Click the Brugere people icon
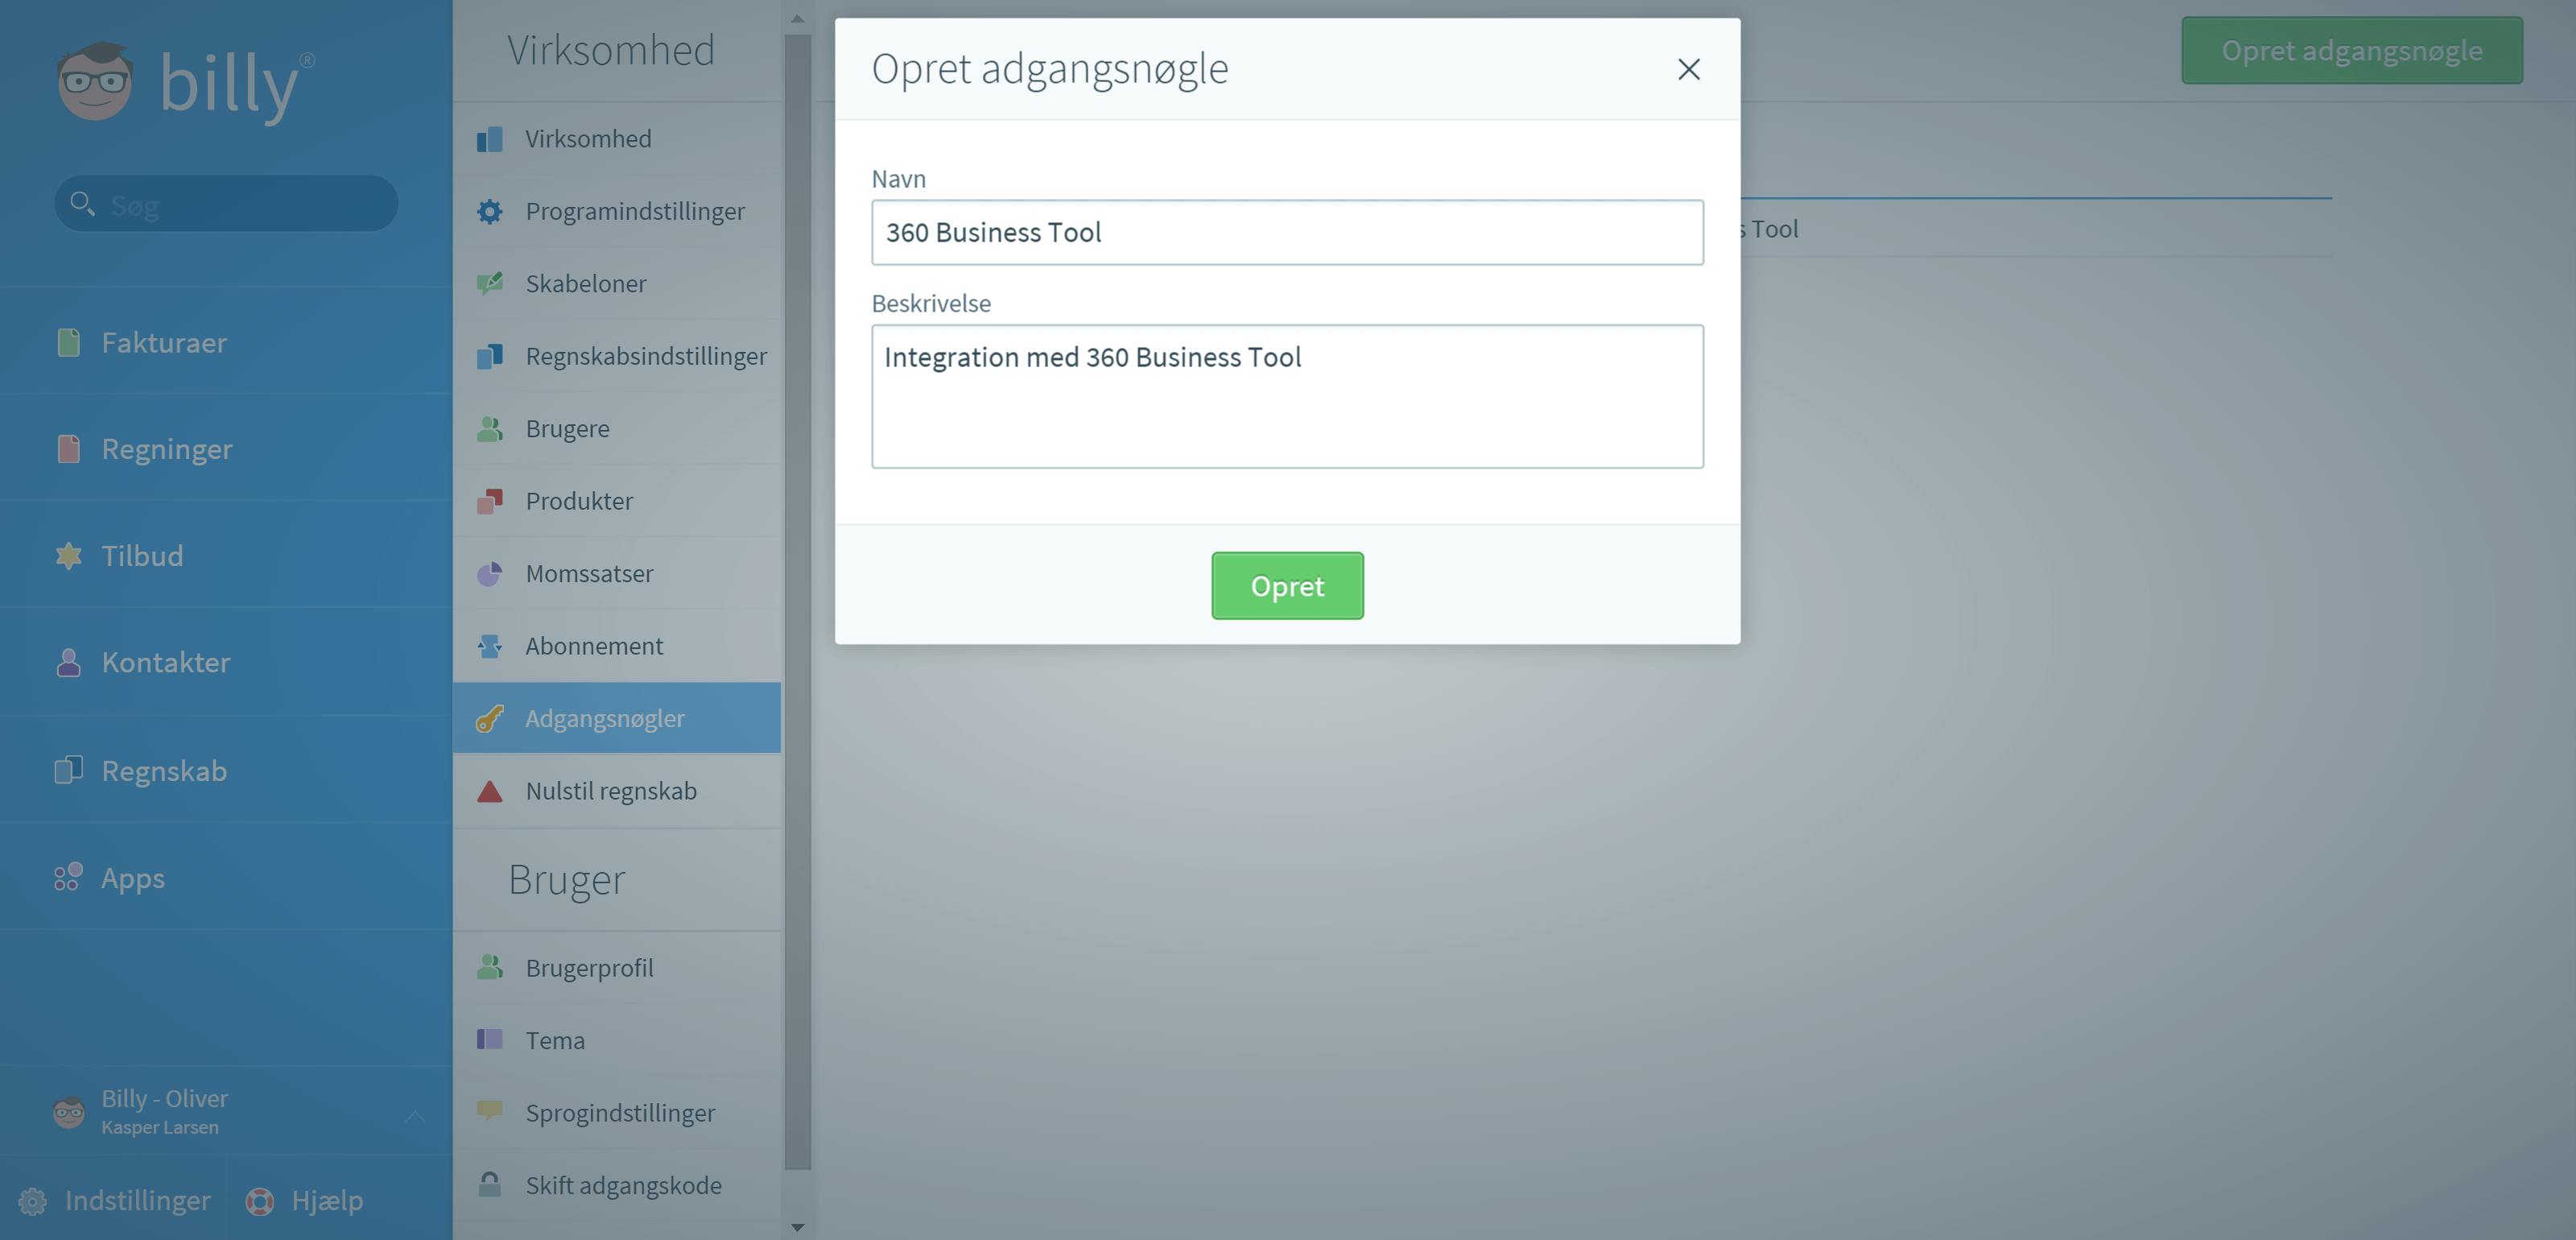 (x=490, y=429)
